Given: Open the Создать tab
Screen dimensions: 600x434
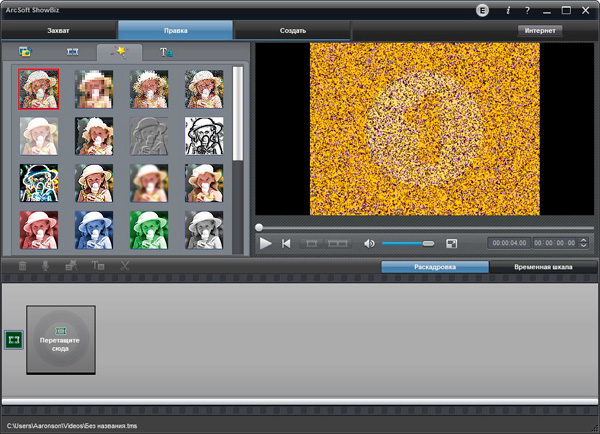Looking at the screenshot, I should tap(293, 31).
